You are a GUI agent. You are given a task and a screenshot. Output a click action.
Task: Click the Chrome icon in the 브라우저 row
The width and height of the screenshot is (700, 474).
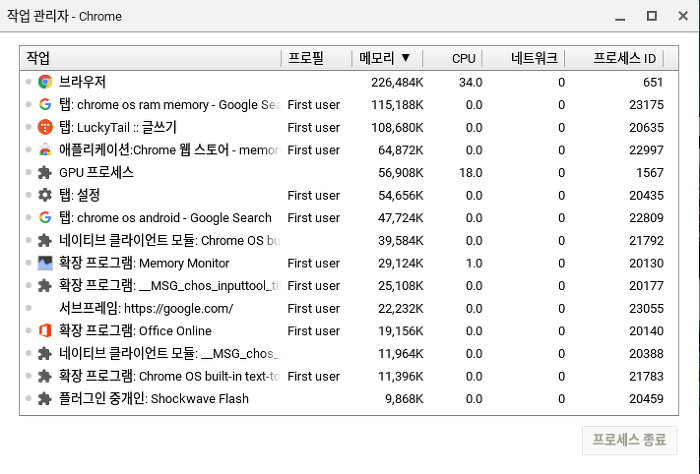tap(45, 82)
